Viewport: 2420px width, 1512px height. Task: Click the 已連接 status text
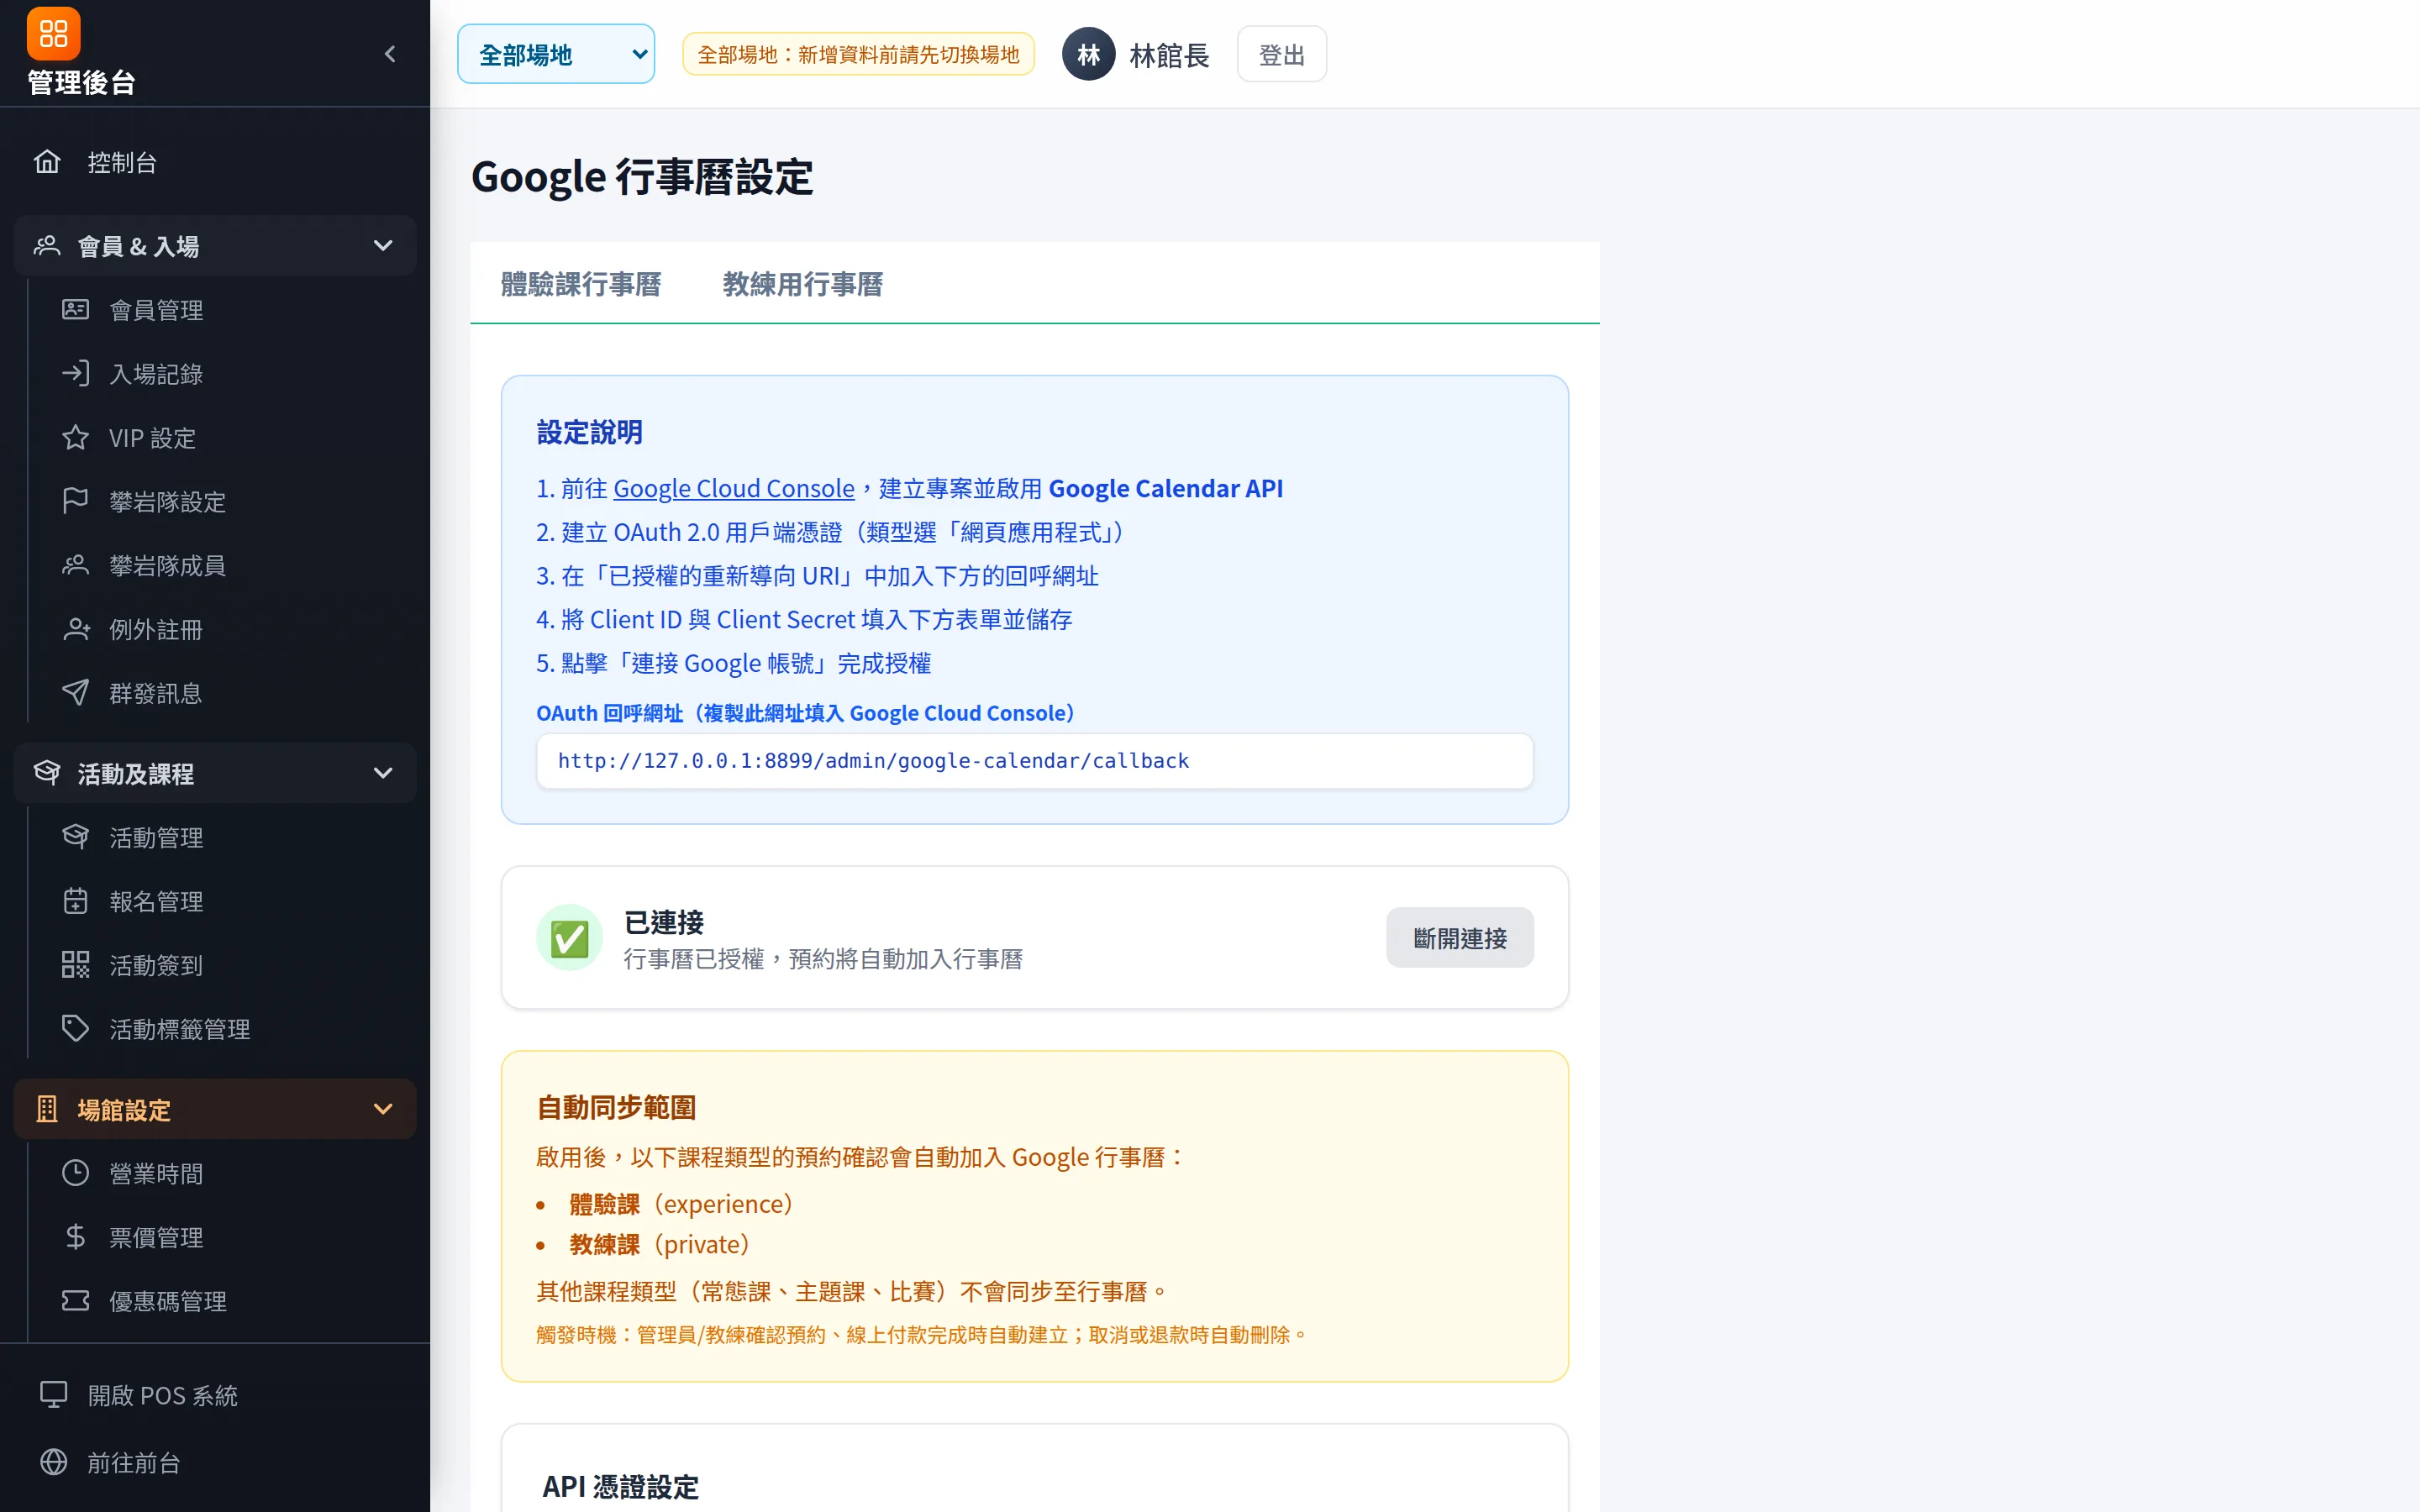point(664,922)
